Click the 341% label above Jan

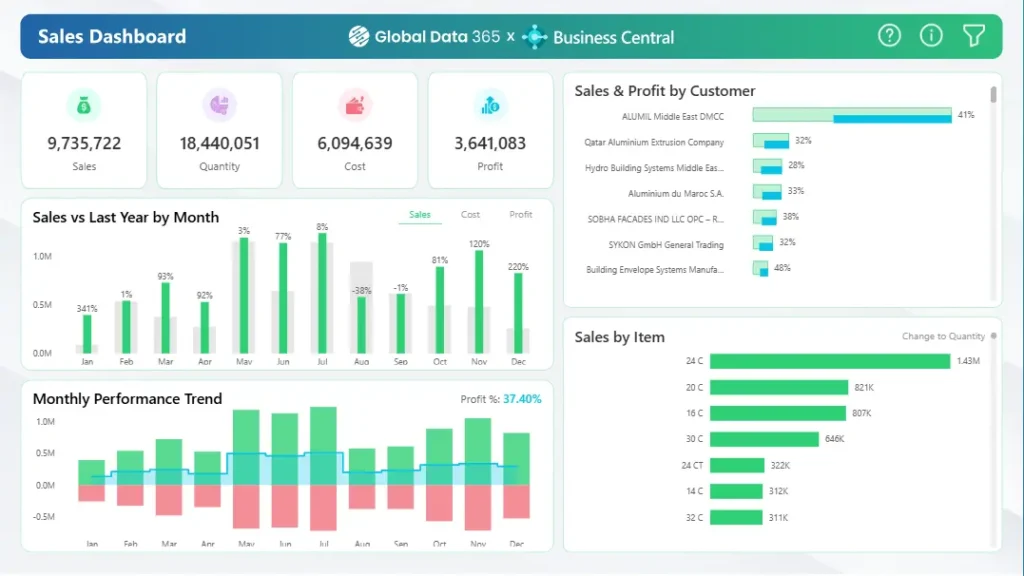tap(87, 308)
